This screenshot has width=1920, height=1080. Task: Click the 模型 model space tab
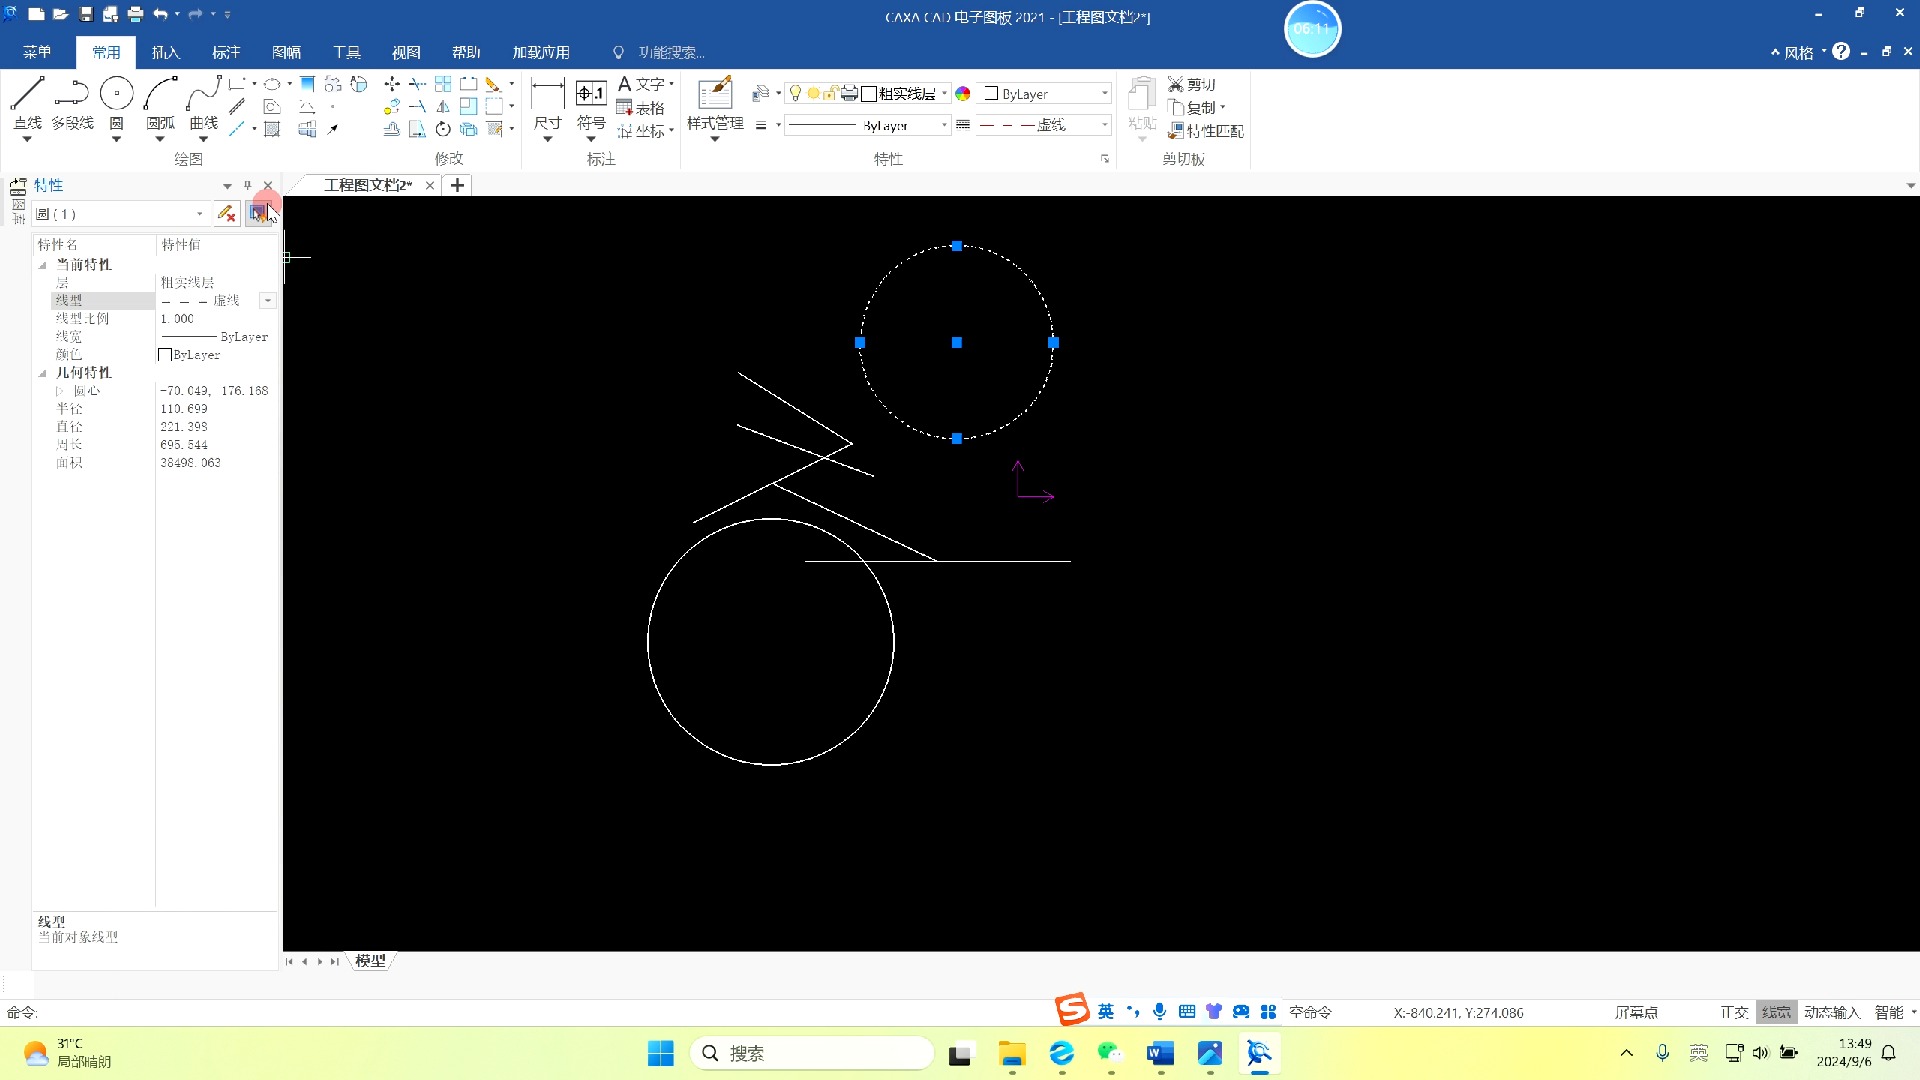tap(370, 961)
